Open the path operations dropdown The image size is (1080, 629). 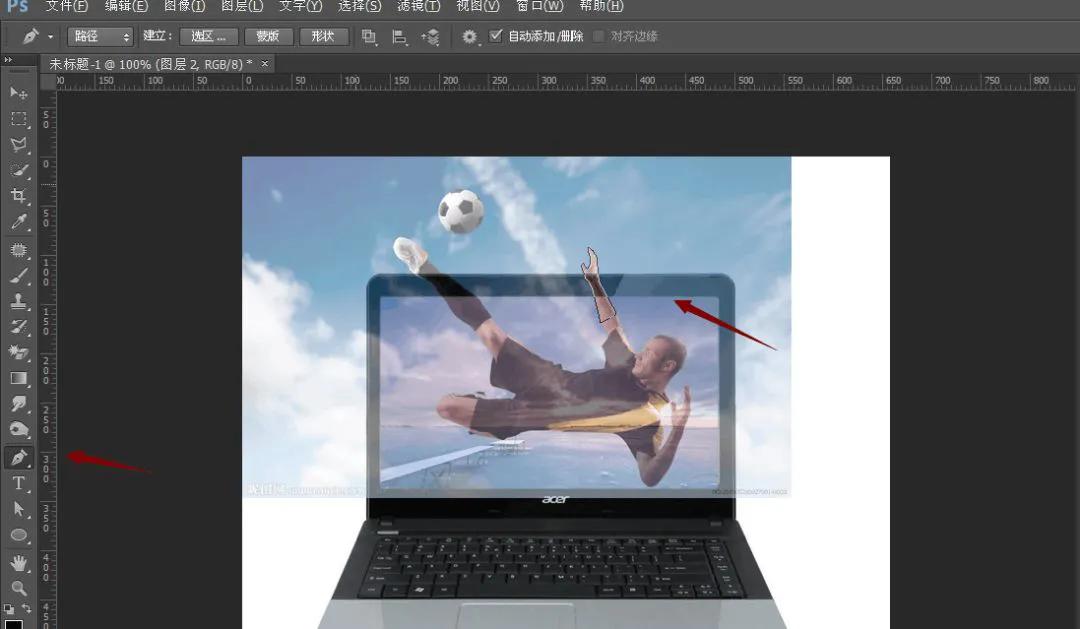369,36
